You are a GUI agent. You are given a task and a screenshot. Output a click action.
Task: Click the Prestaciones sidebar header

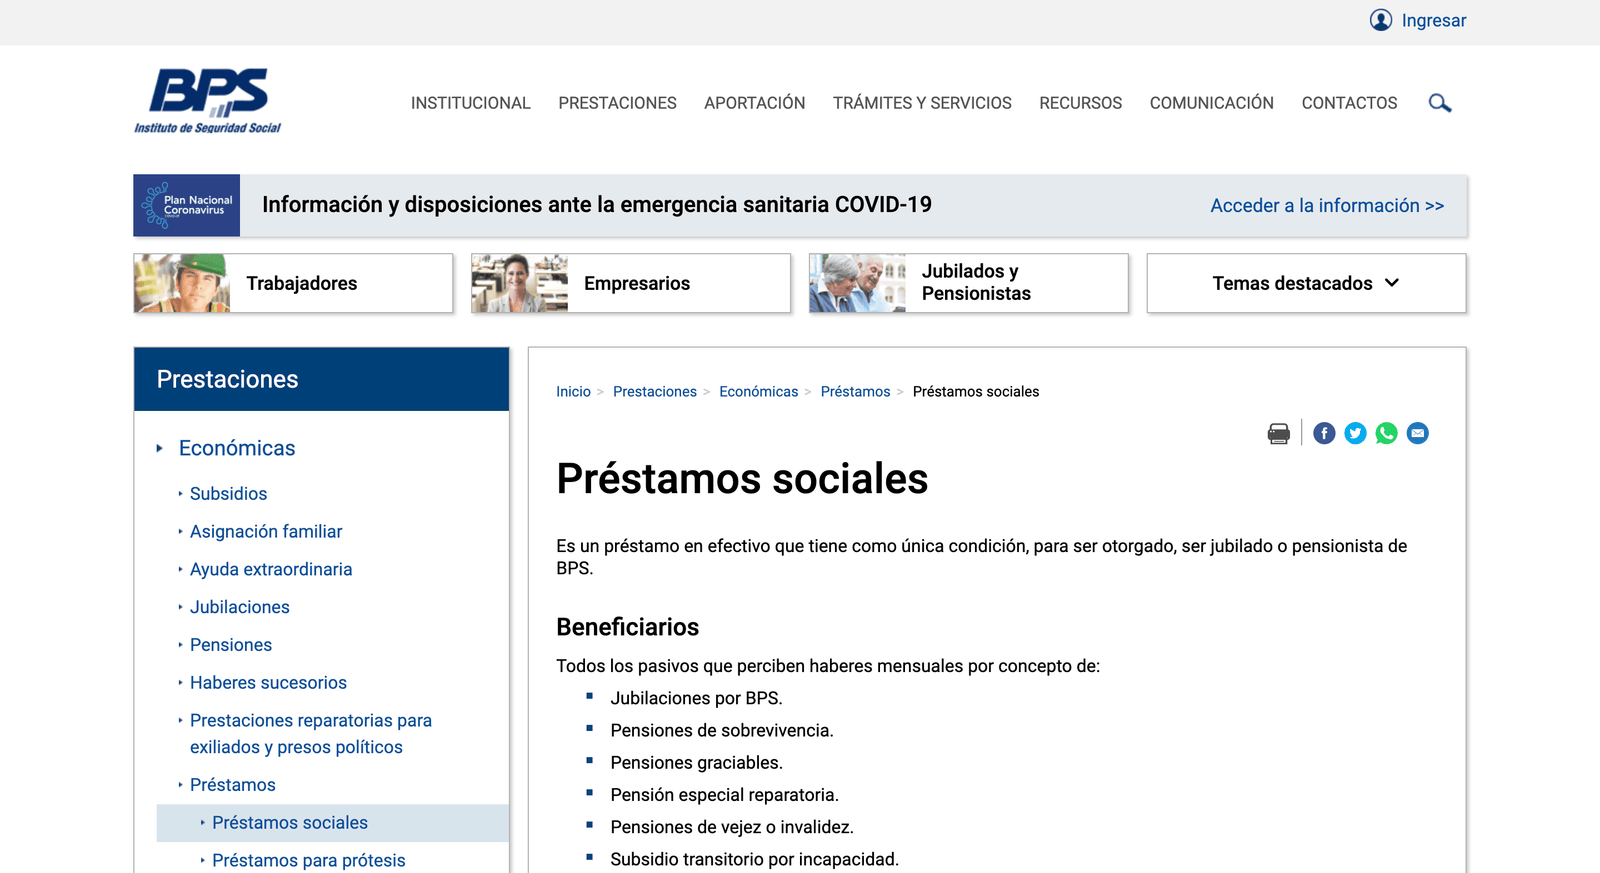[x=321, y=379]
